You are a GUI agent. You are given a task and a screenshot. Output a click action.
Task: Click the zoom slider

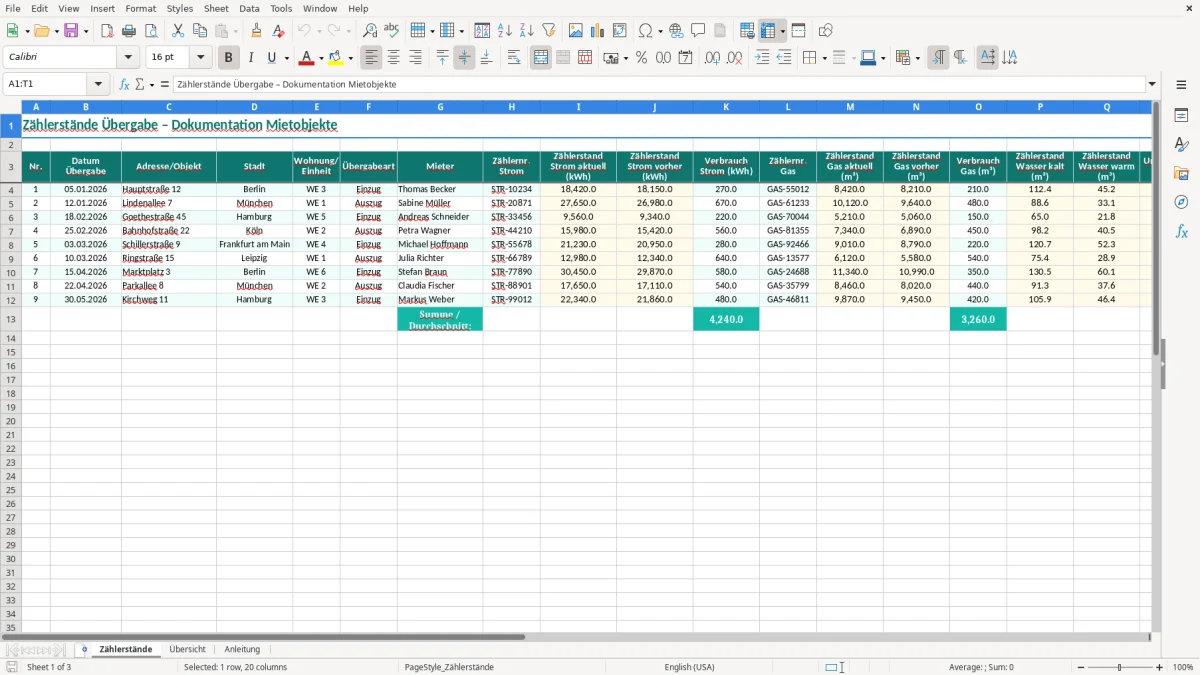pyautogui.click(x=1119, y=667)
